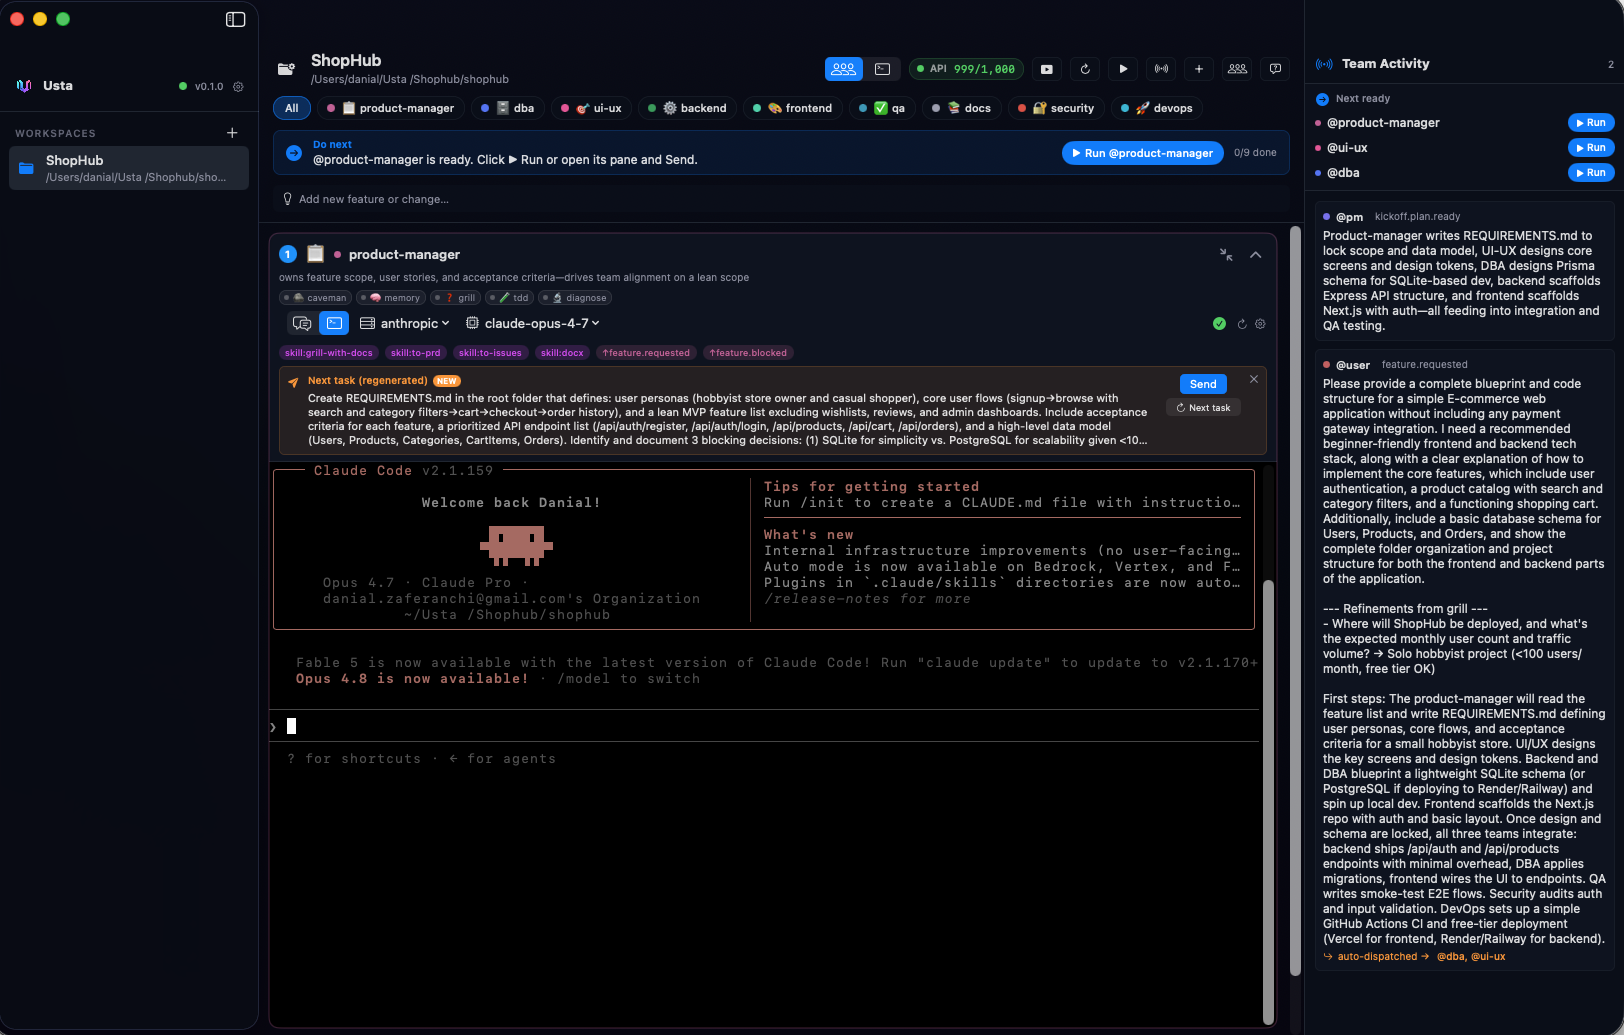Toggle the caveman skill chip
The width and height of the screenshot is (1624, 1035).
[x=316, y=298]
